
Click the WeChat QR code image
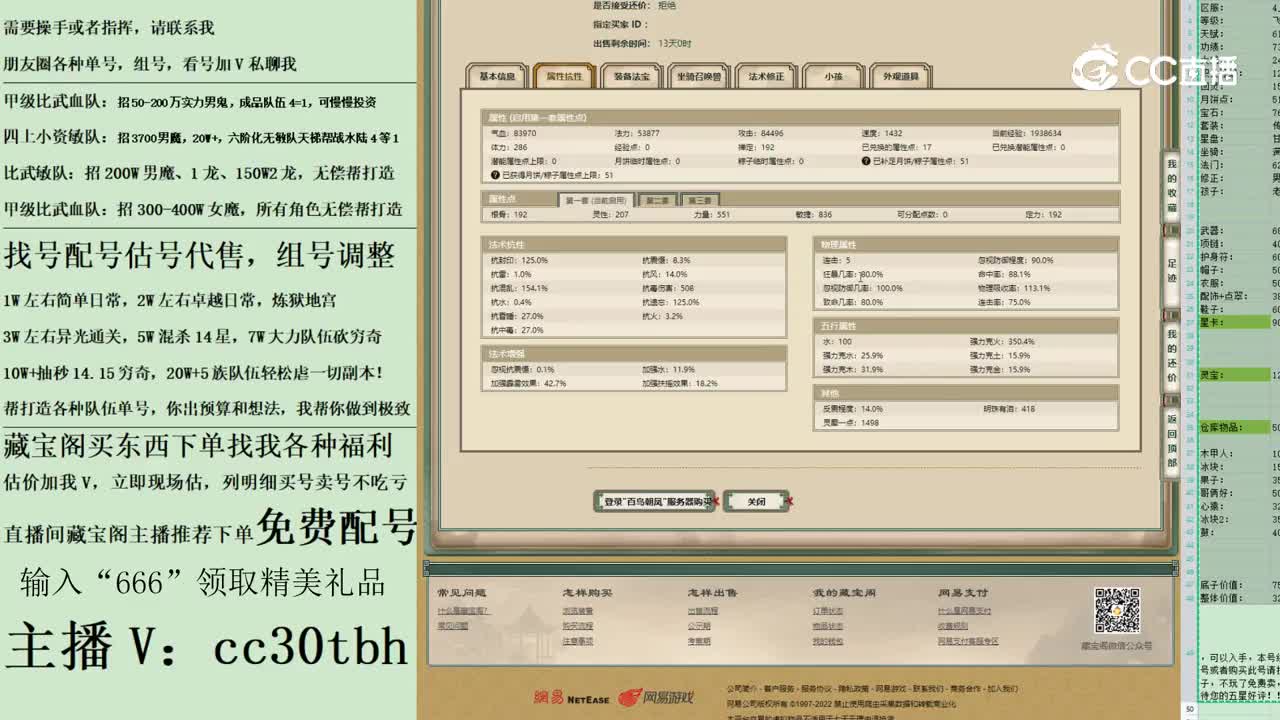pyautogui.click(x=1117, y=610)
